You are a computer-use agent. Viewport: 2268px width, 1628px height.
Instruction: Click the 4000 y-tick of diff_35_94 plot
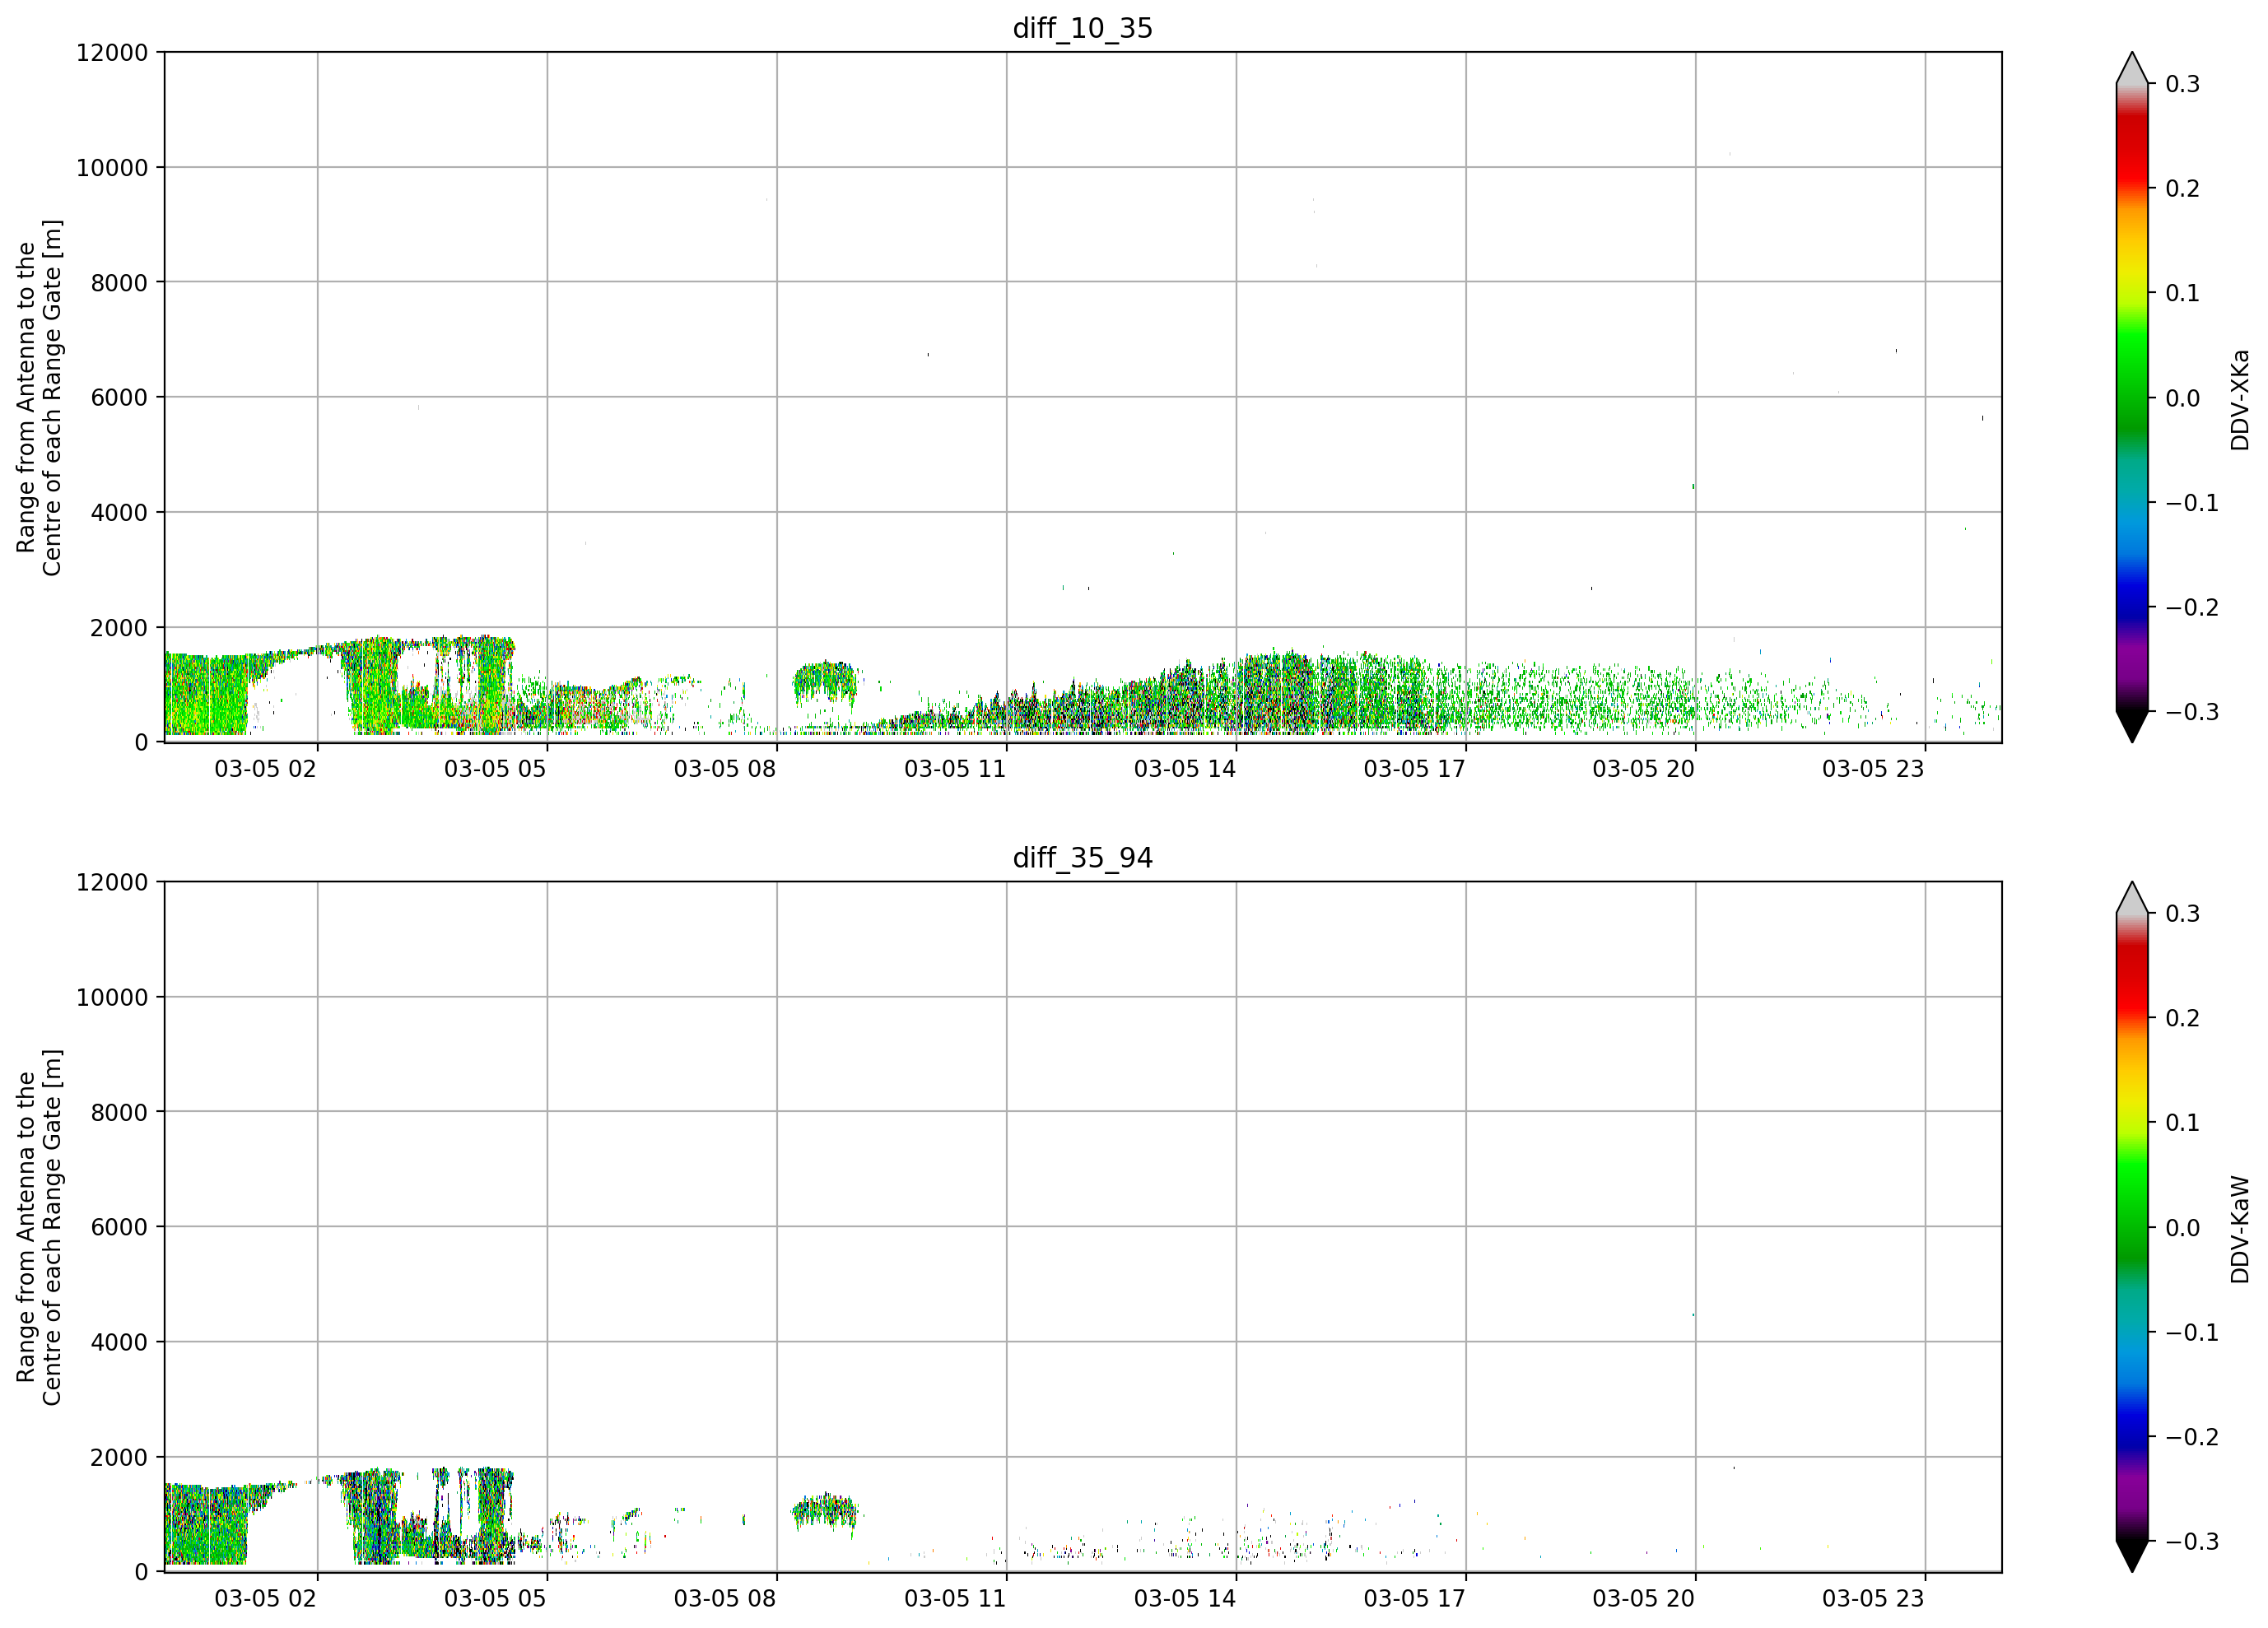pos(119,1343)
